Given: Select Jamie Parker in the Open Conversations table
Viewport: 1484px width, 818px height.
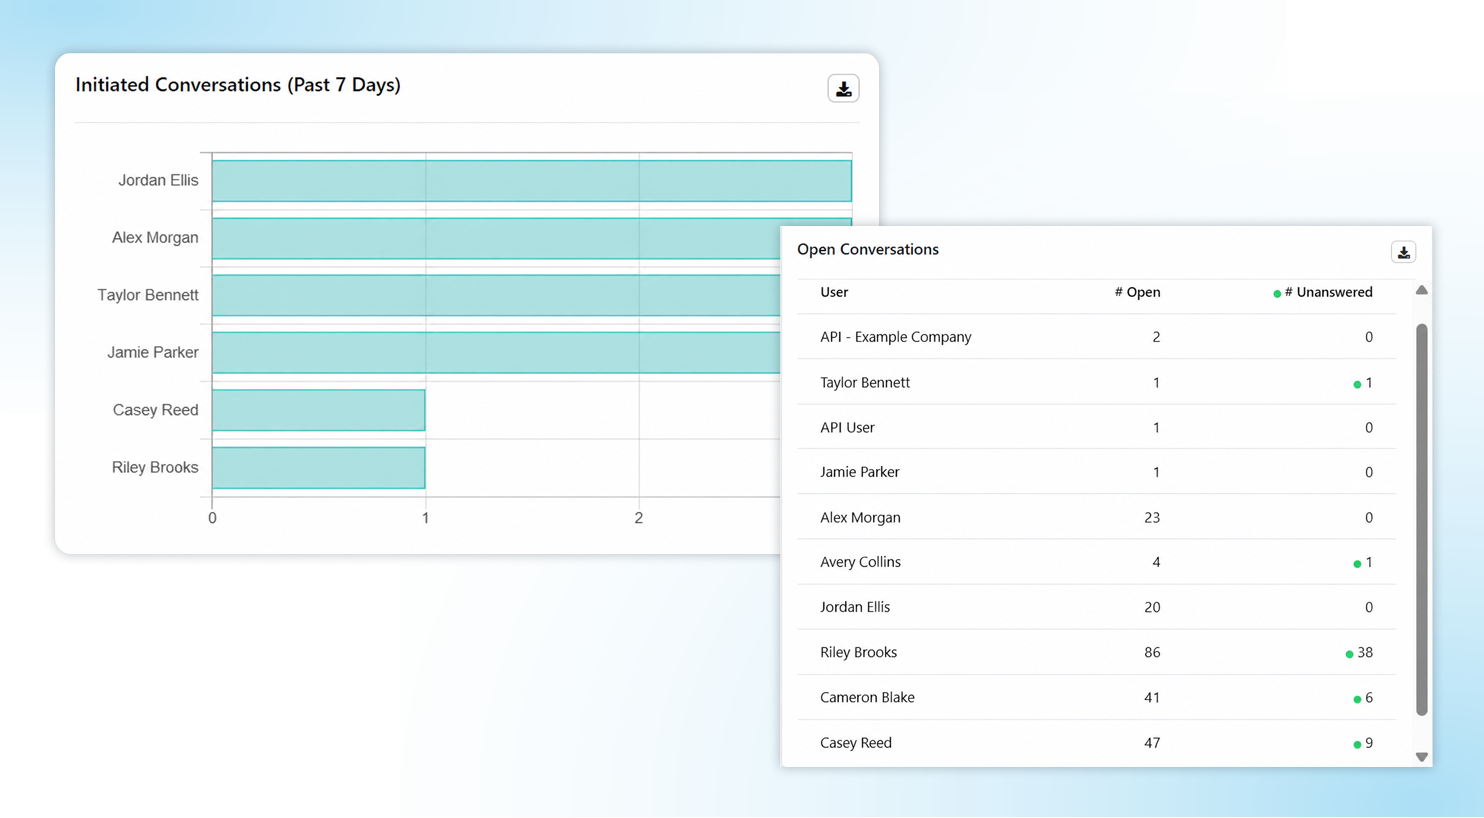Looking at the screenshot, I should [1096, 472].
